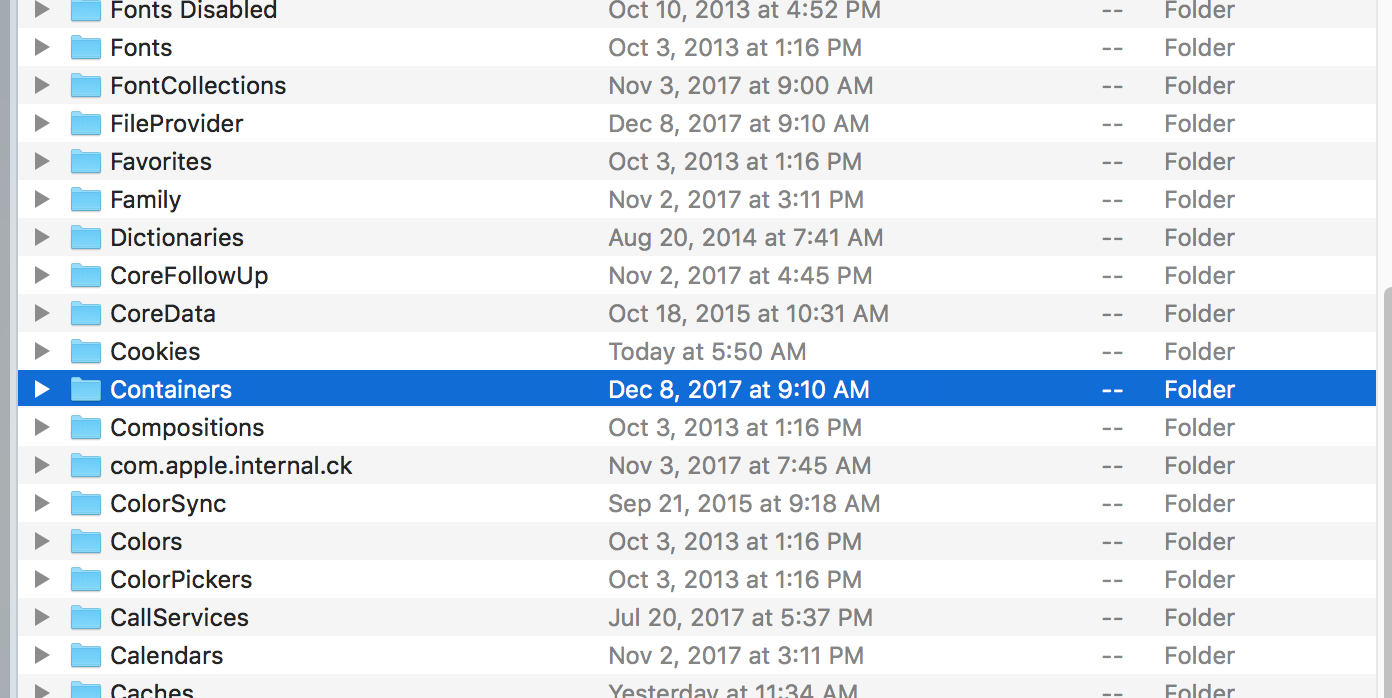Click the left scrollbar area
Viewport: 1392px width, 698px height.
(8, 350)
